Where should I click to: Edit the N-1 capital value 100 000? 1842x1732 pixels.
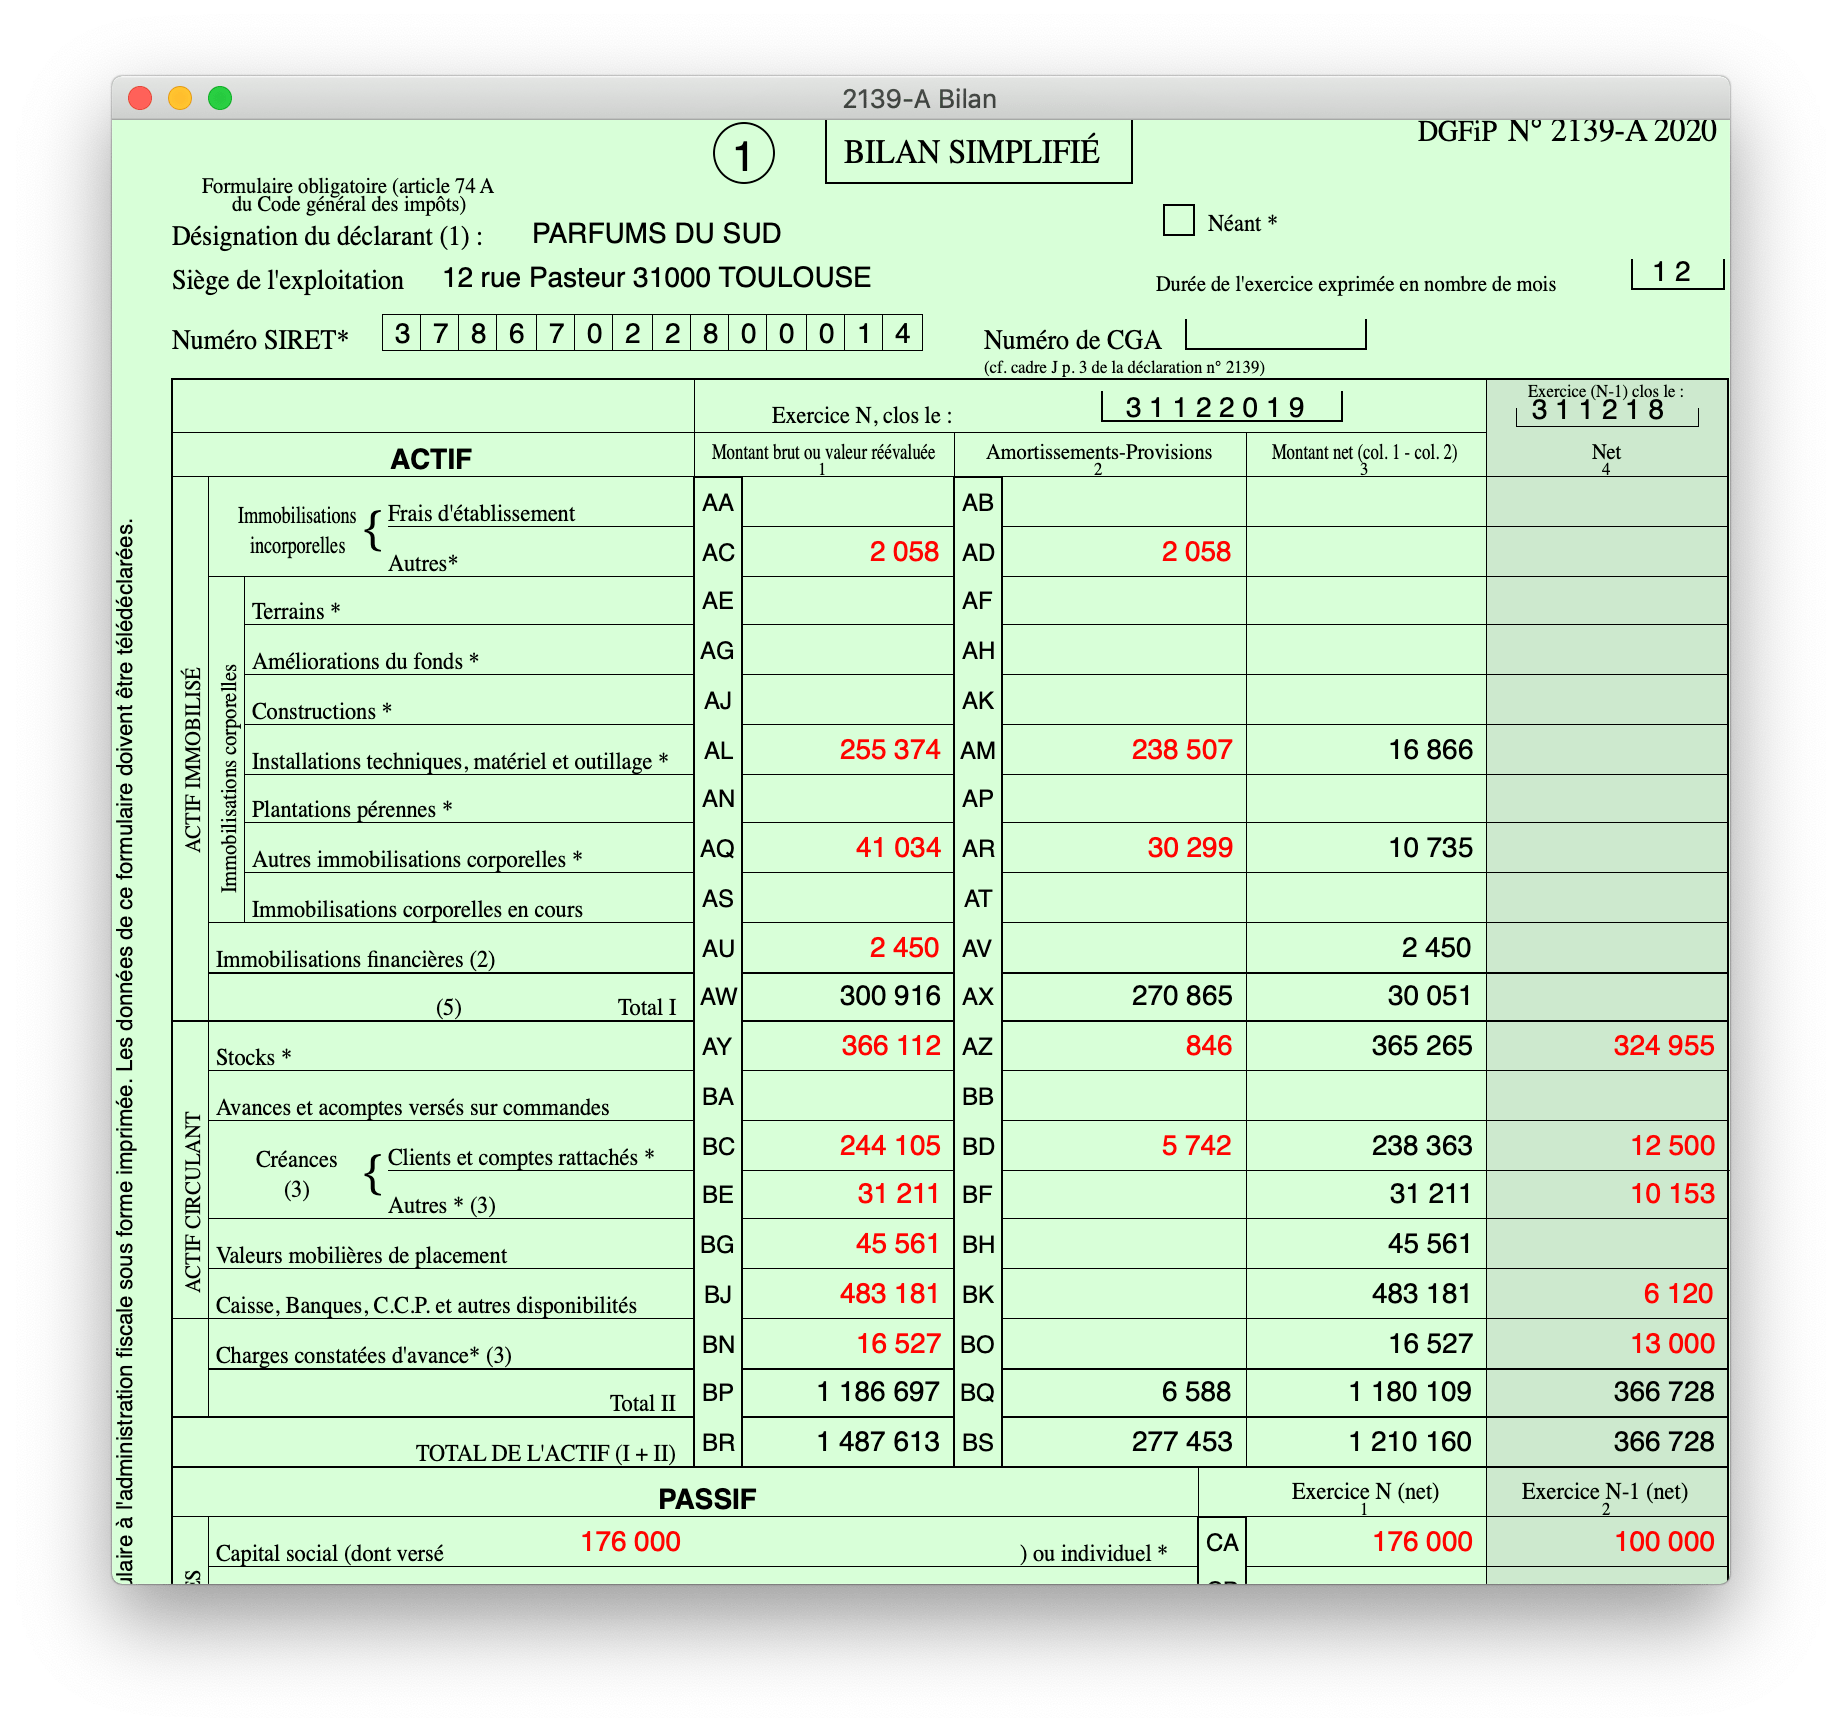click(1607, 1542)
